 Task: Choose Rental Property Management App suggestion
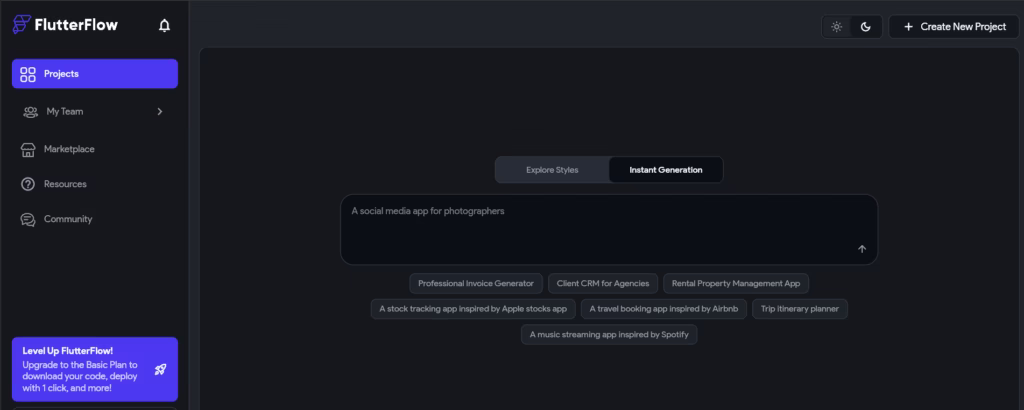pyautogui.click(x=736, y=283)
